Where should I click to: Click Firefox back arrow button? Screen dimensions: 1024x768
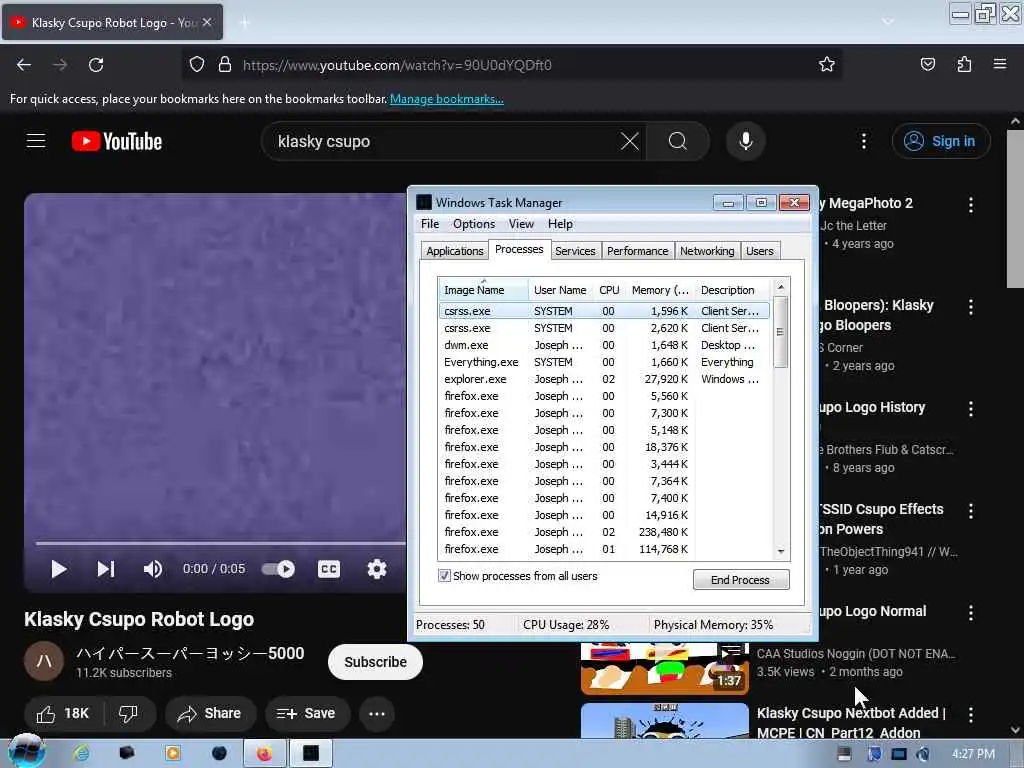(x=24, y=65)
